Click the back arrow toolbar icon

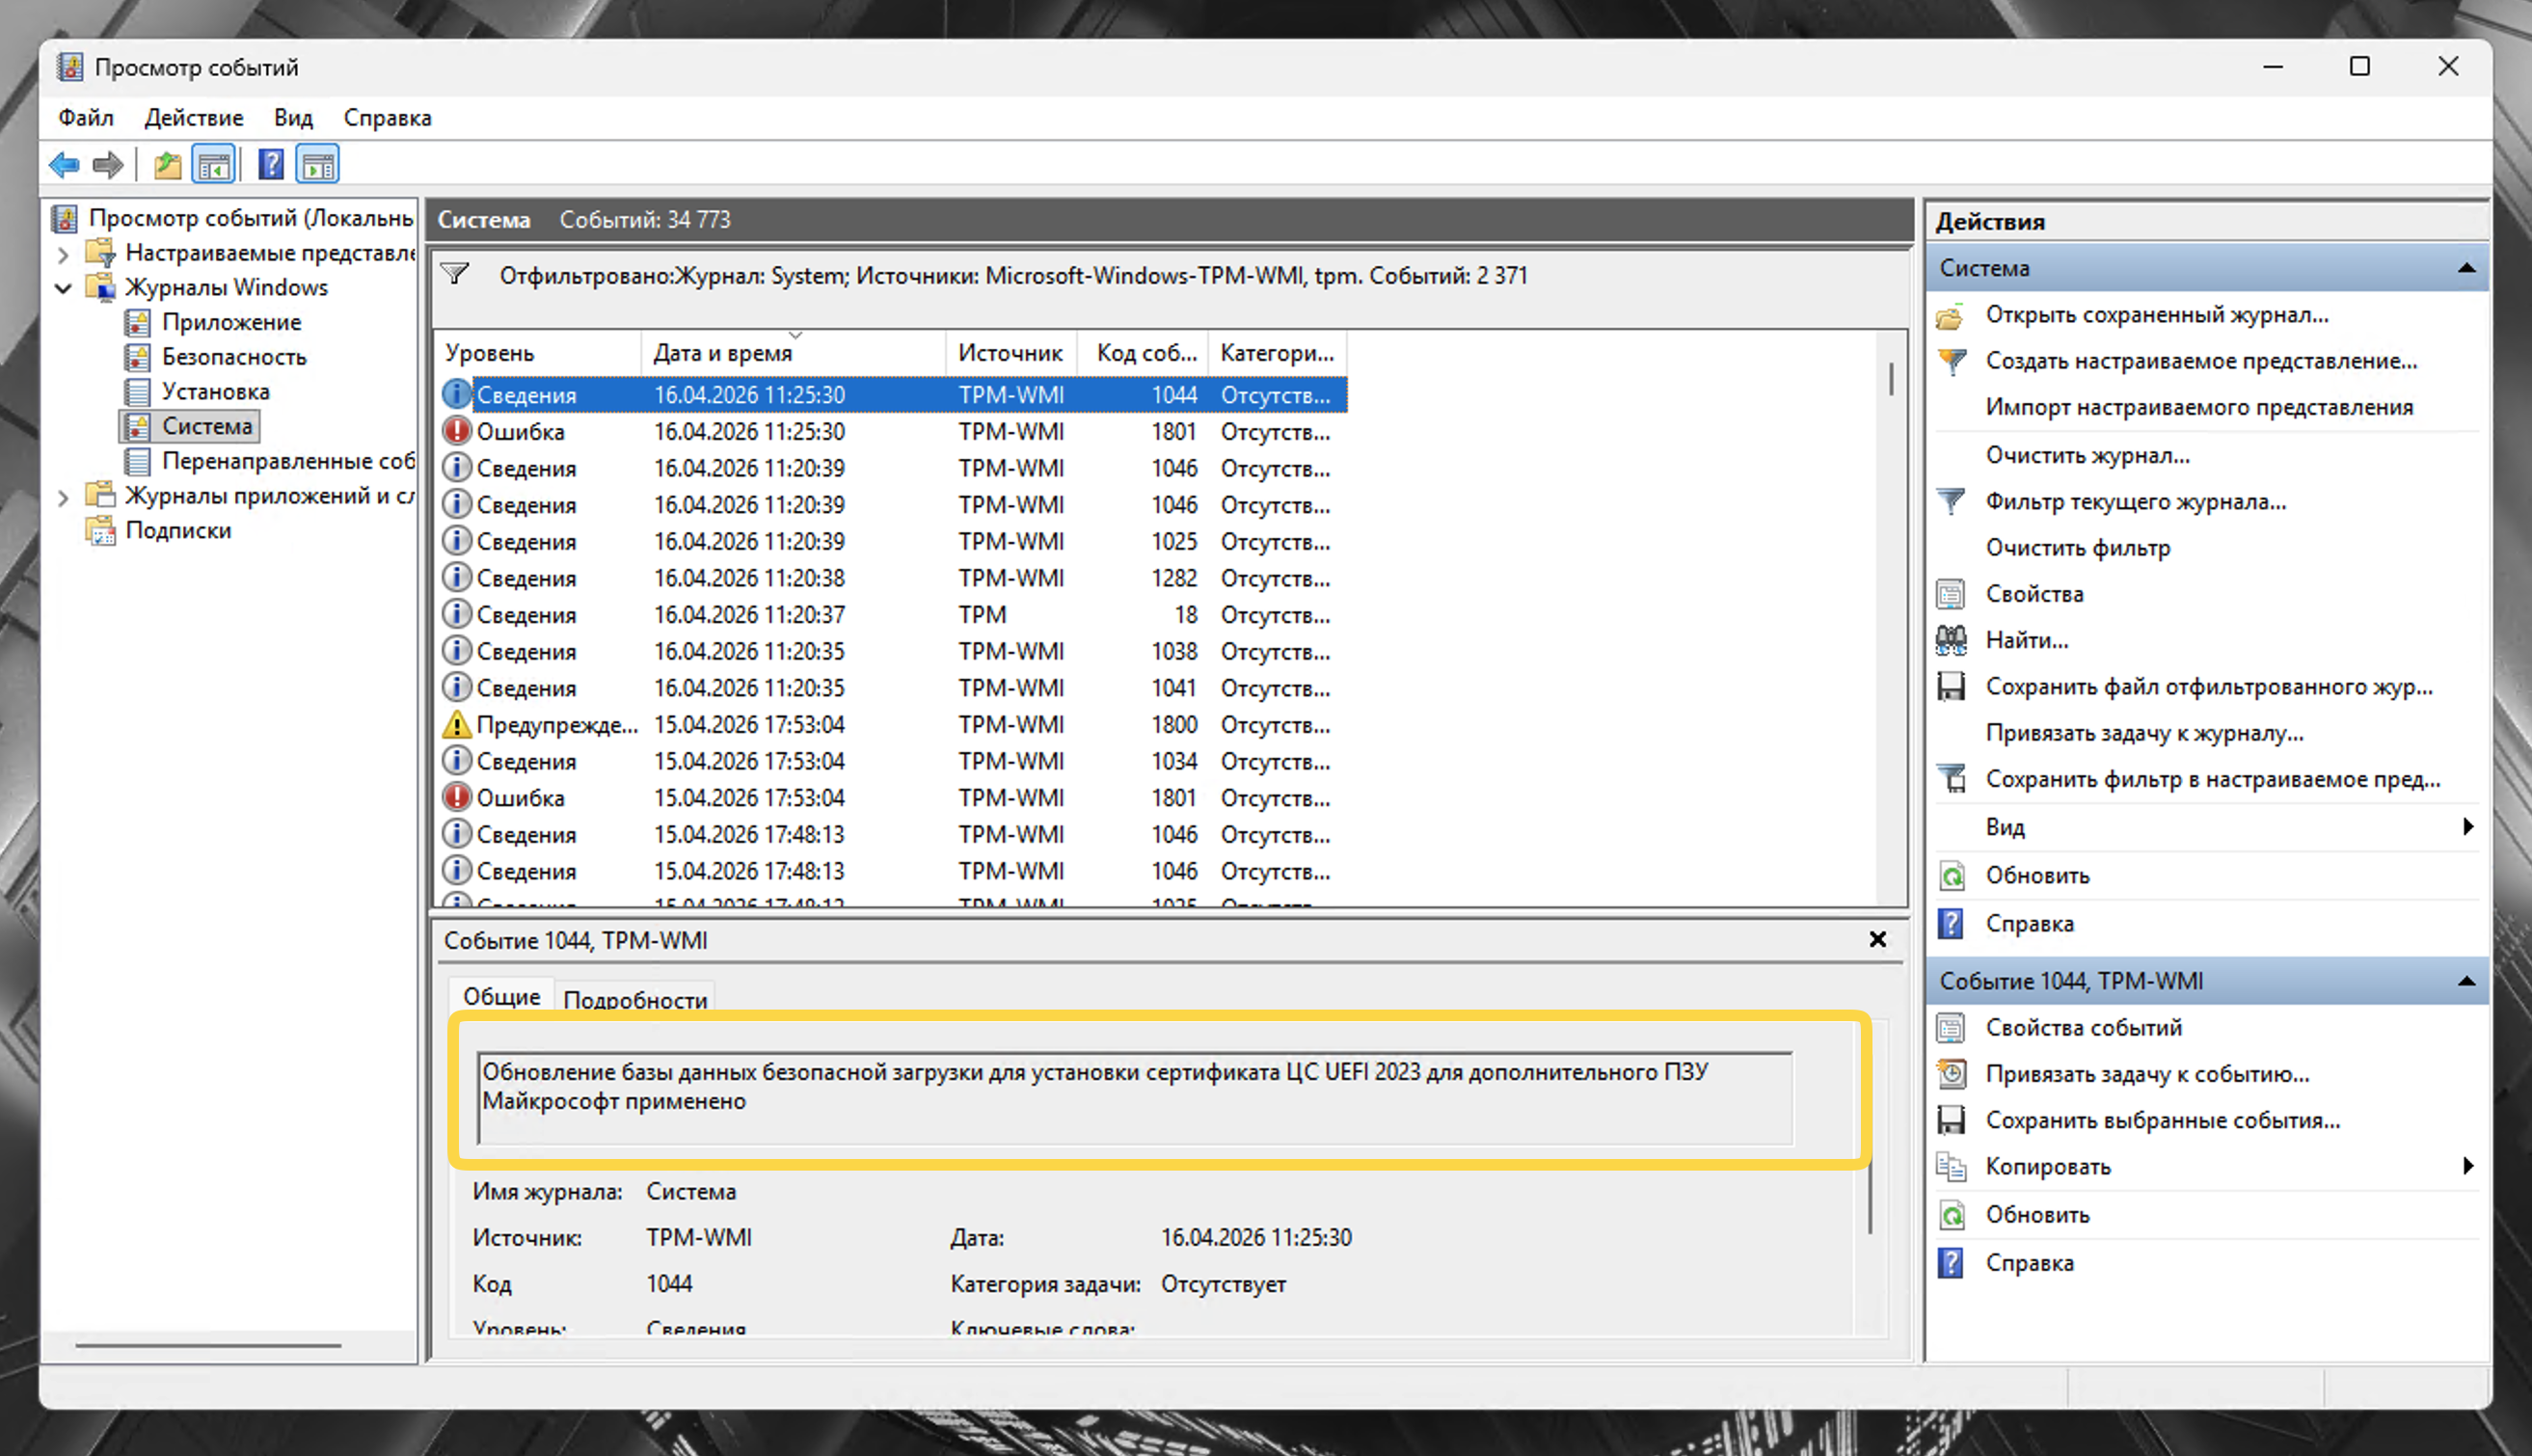(x=64, y=165)
